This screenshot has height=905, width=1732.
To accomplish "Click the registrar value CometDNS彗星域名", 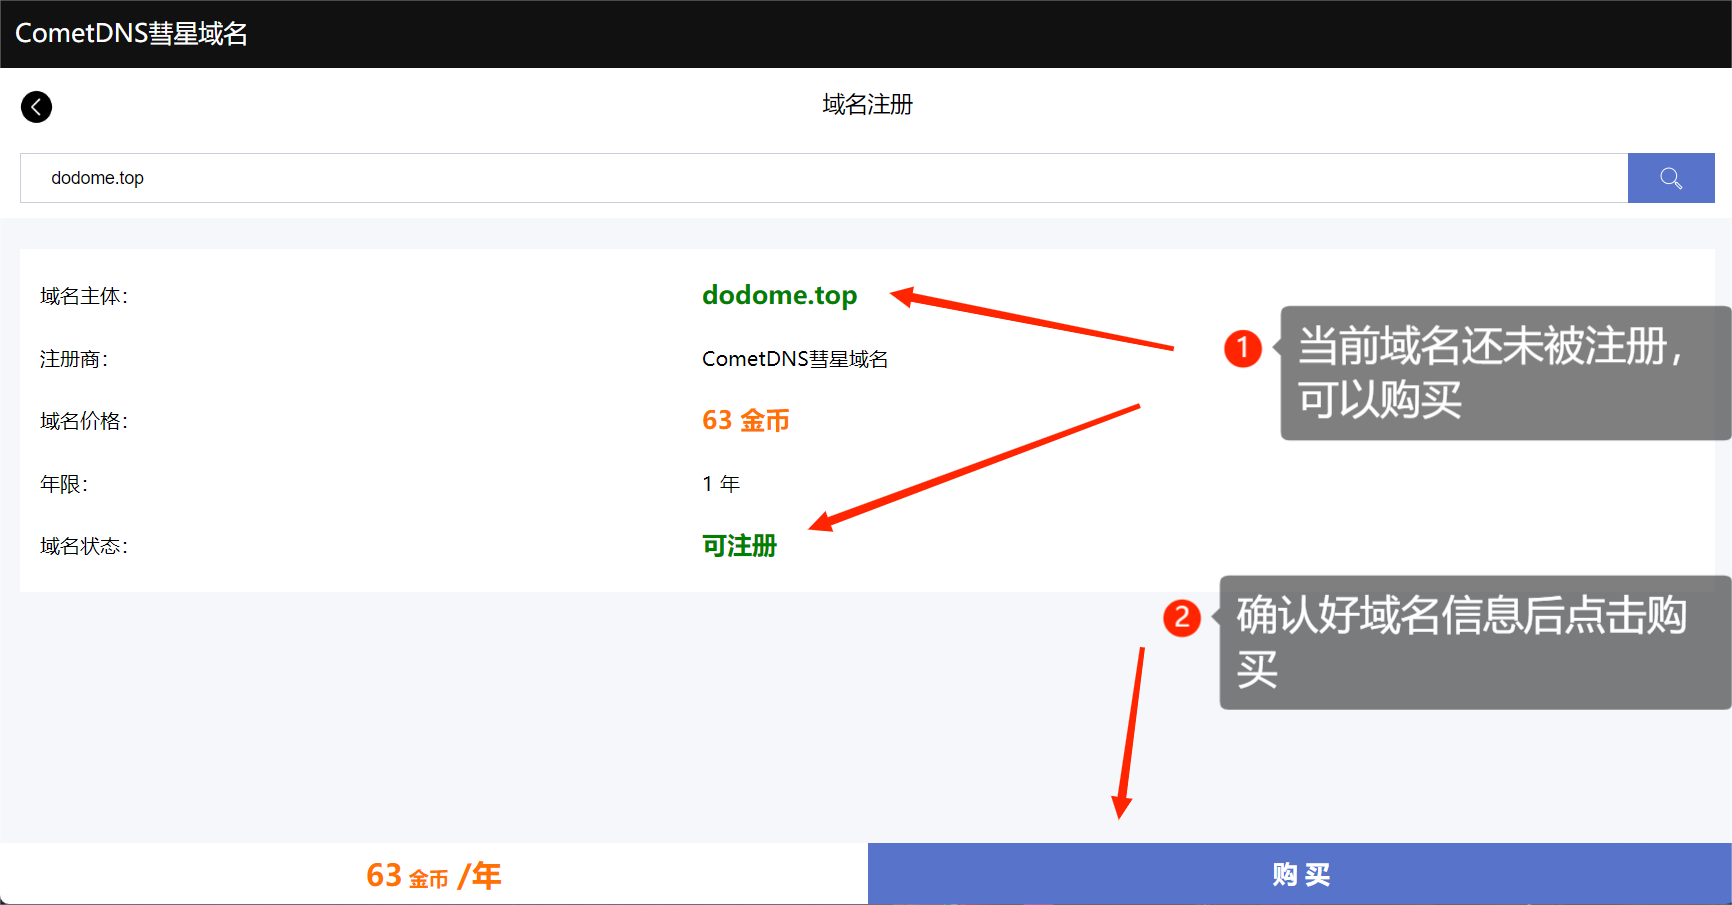I will tap(794, 359).
